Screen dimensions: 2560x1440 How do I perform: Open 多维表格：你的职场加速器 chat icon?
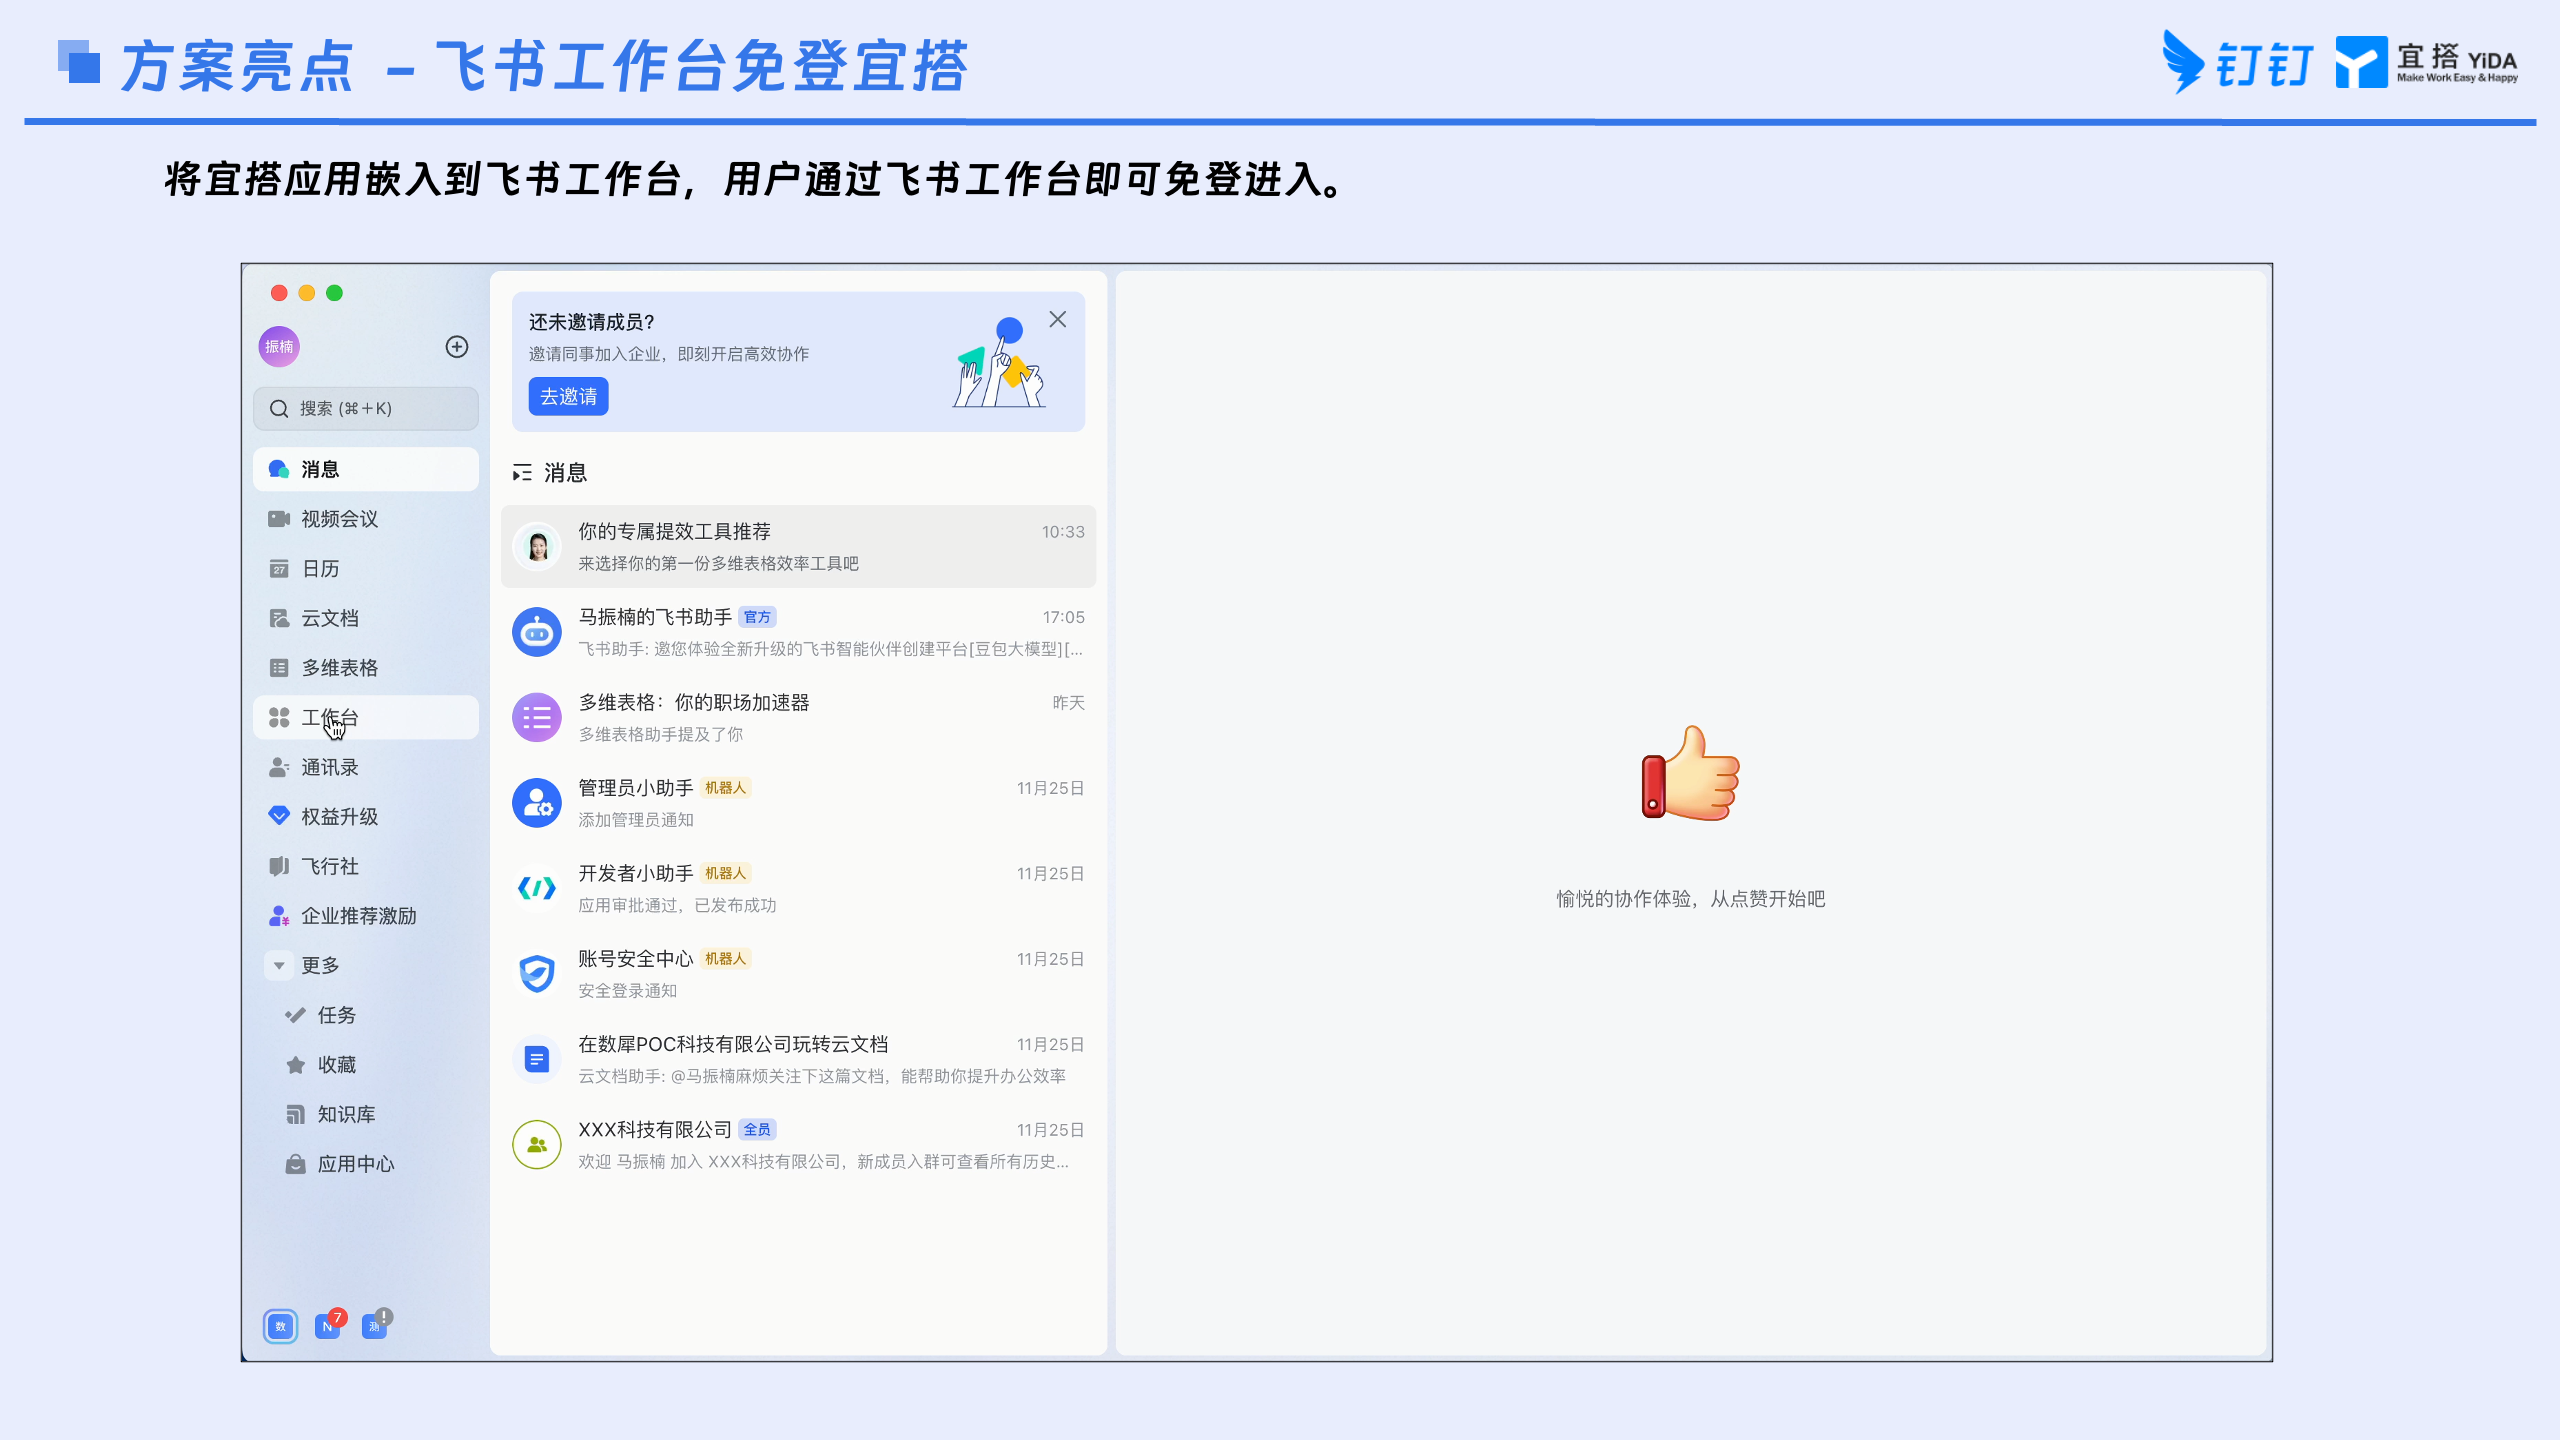point(537,717)
